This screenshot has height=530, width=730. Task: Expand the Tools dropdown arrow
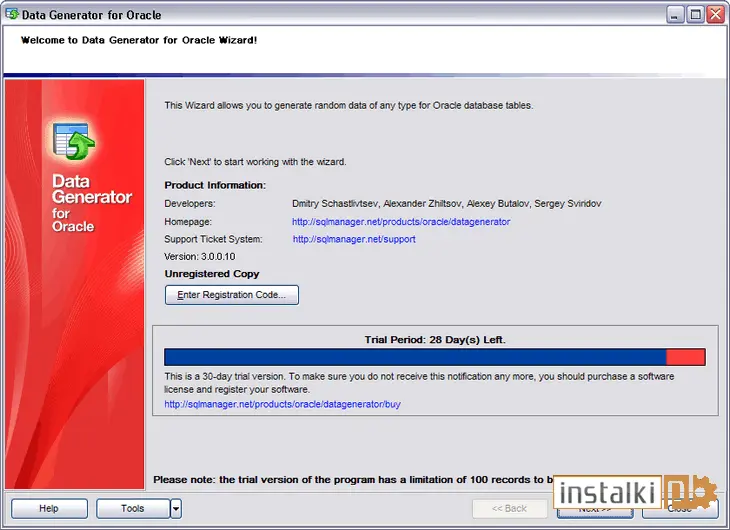pyautogui.click(x=176, y=508)
